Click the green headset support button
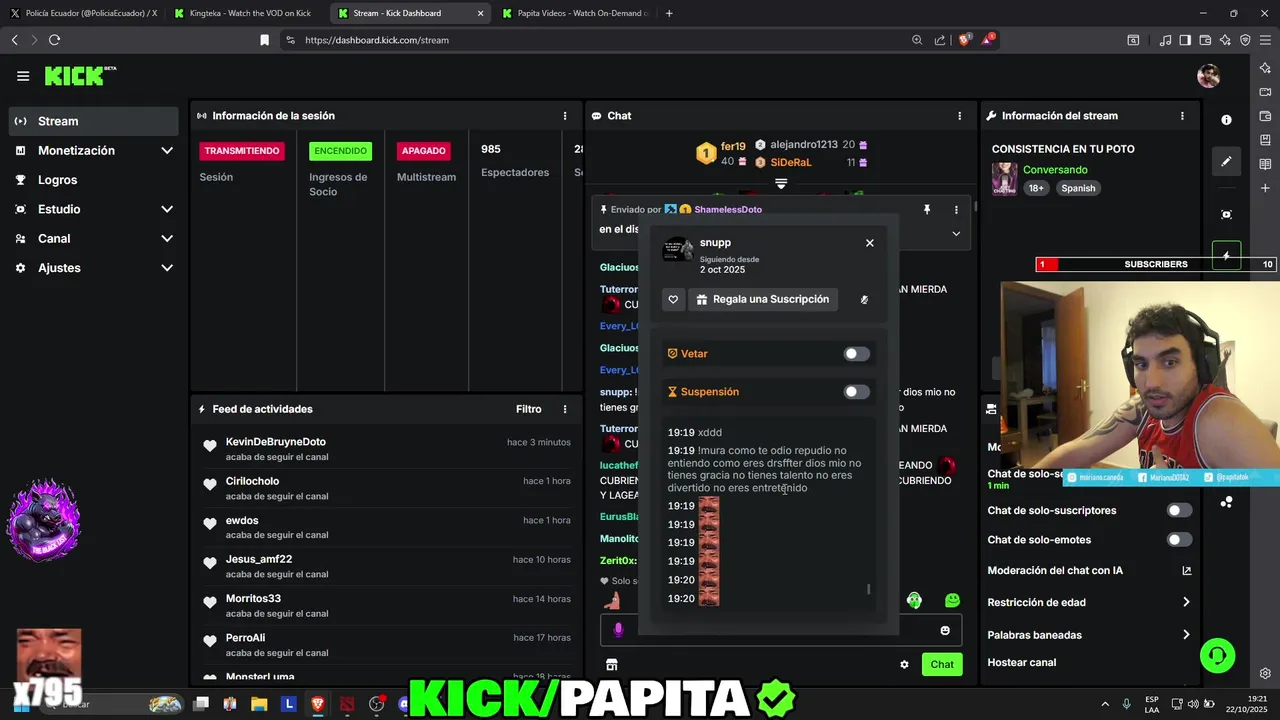The height and width of the screenshot is (720, 1280). (x=1217, y=656)
